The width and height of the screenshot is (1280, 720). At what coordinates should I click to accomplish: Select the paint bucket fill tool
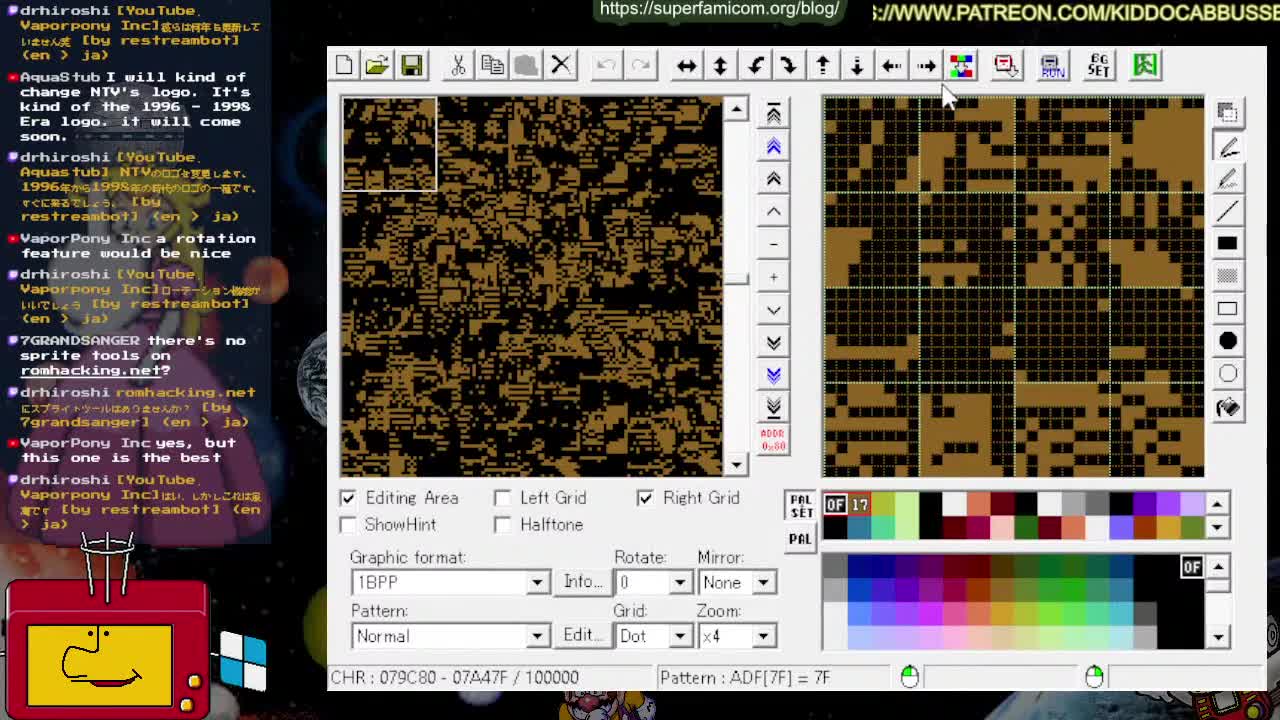(1228, 407)
